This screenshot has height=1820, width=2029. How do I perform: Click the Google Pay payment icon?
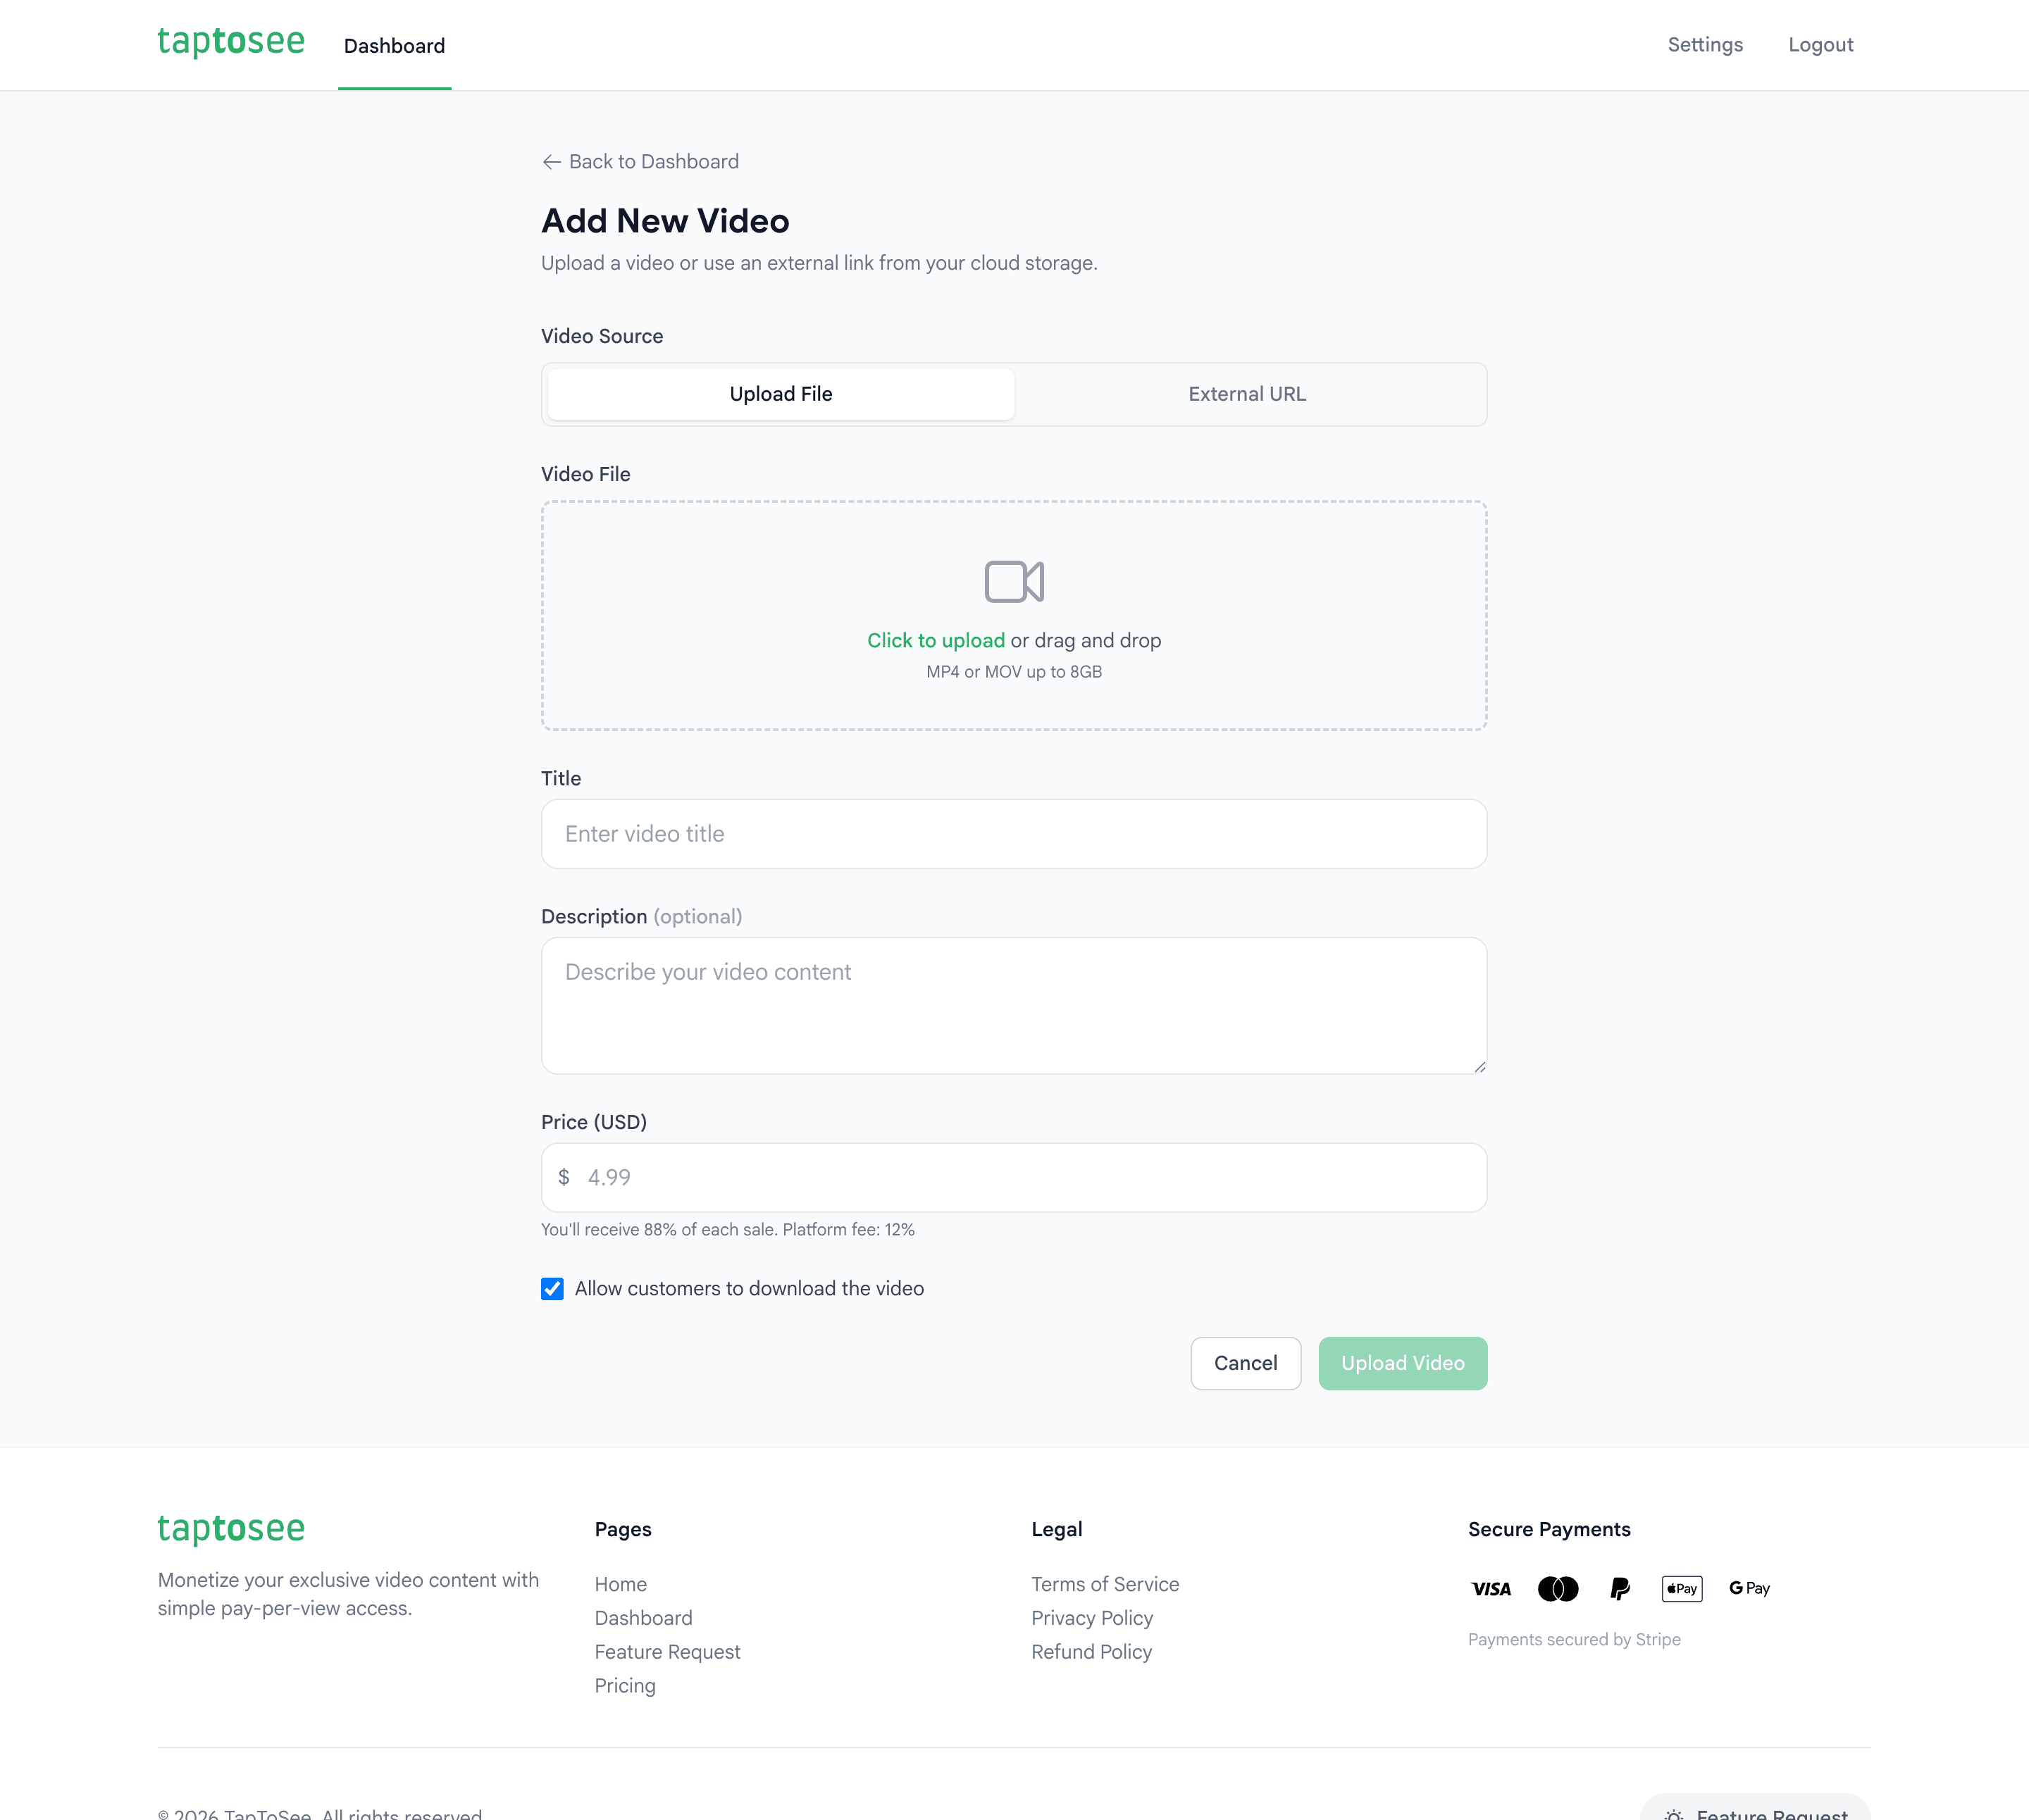click(x=1748, y=1588)
